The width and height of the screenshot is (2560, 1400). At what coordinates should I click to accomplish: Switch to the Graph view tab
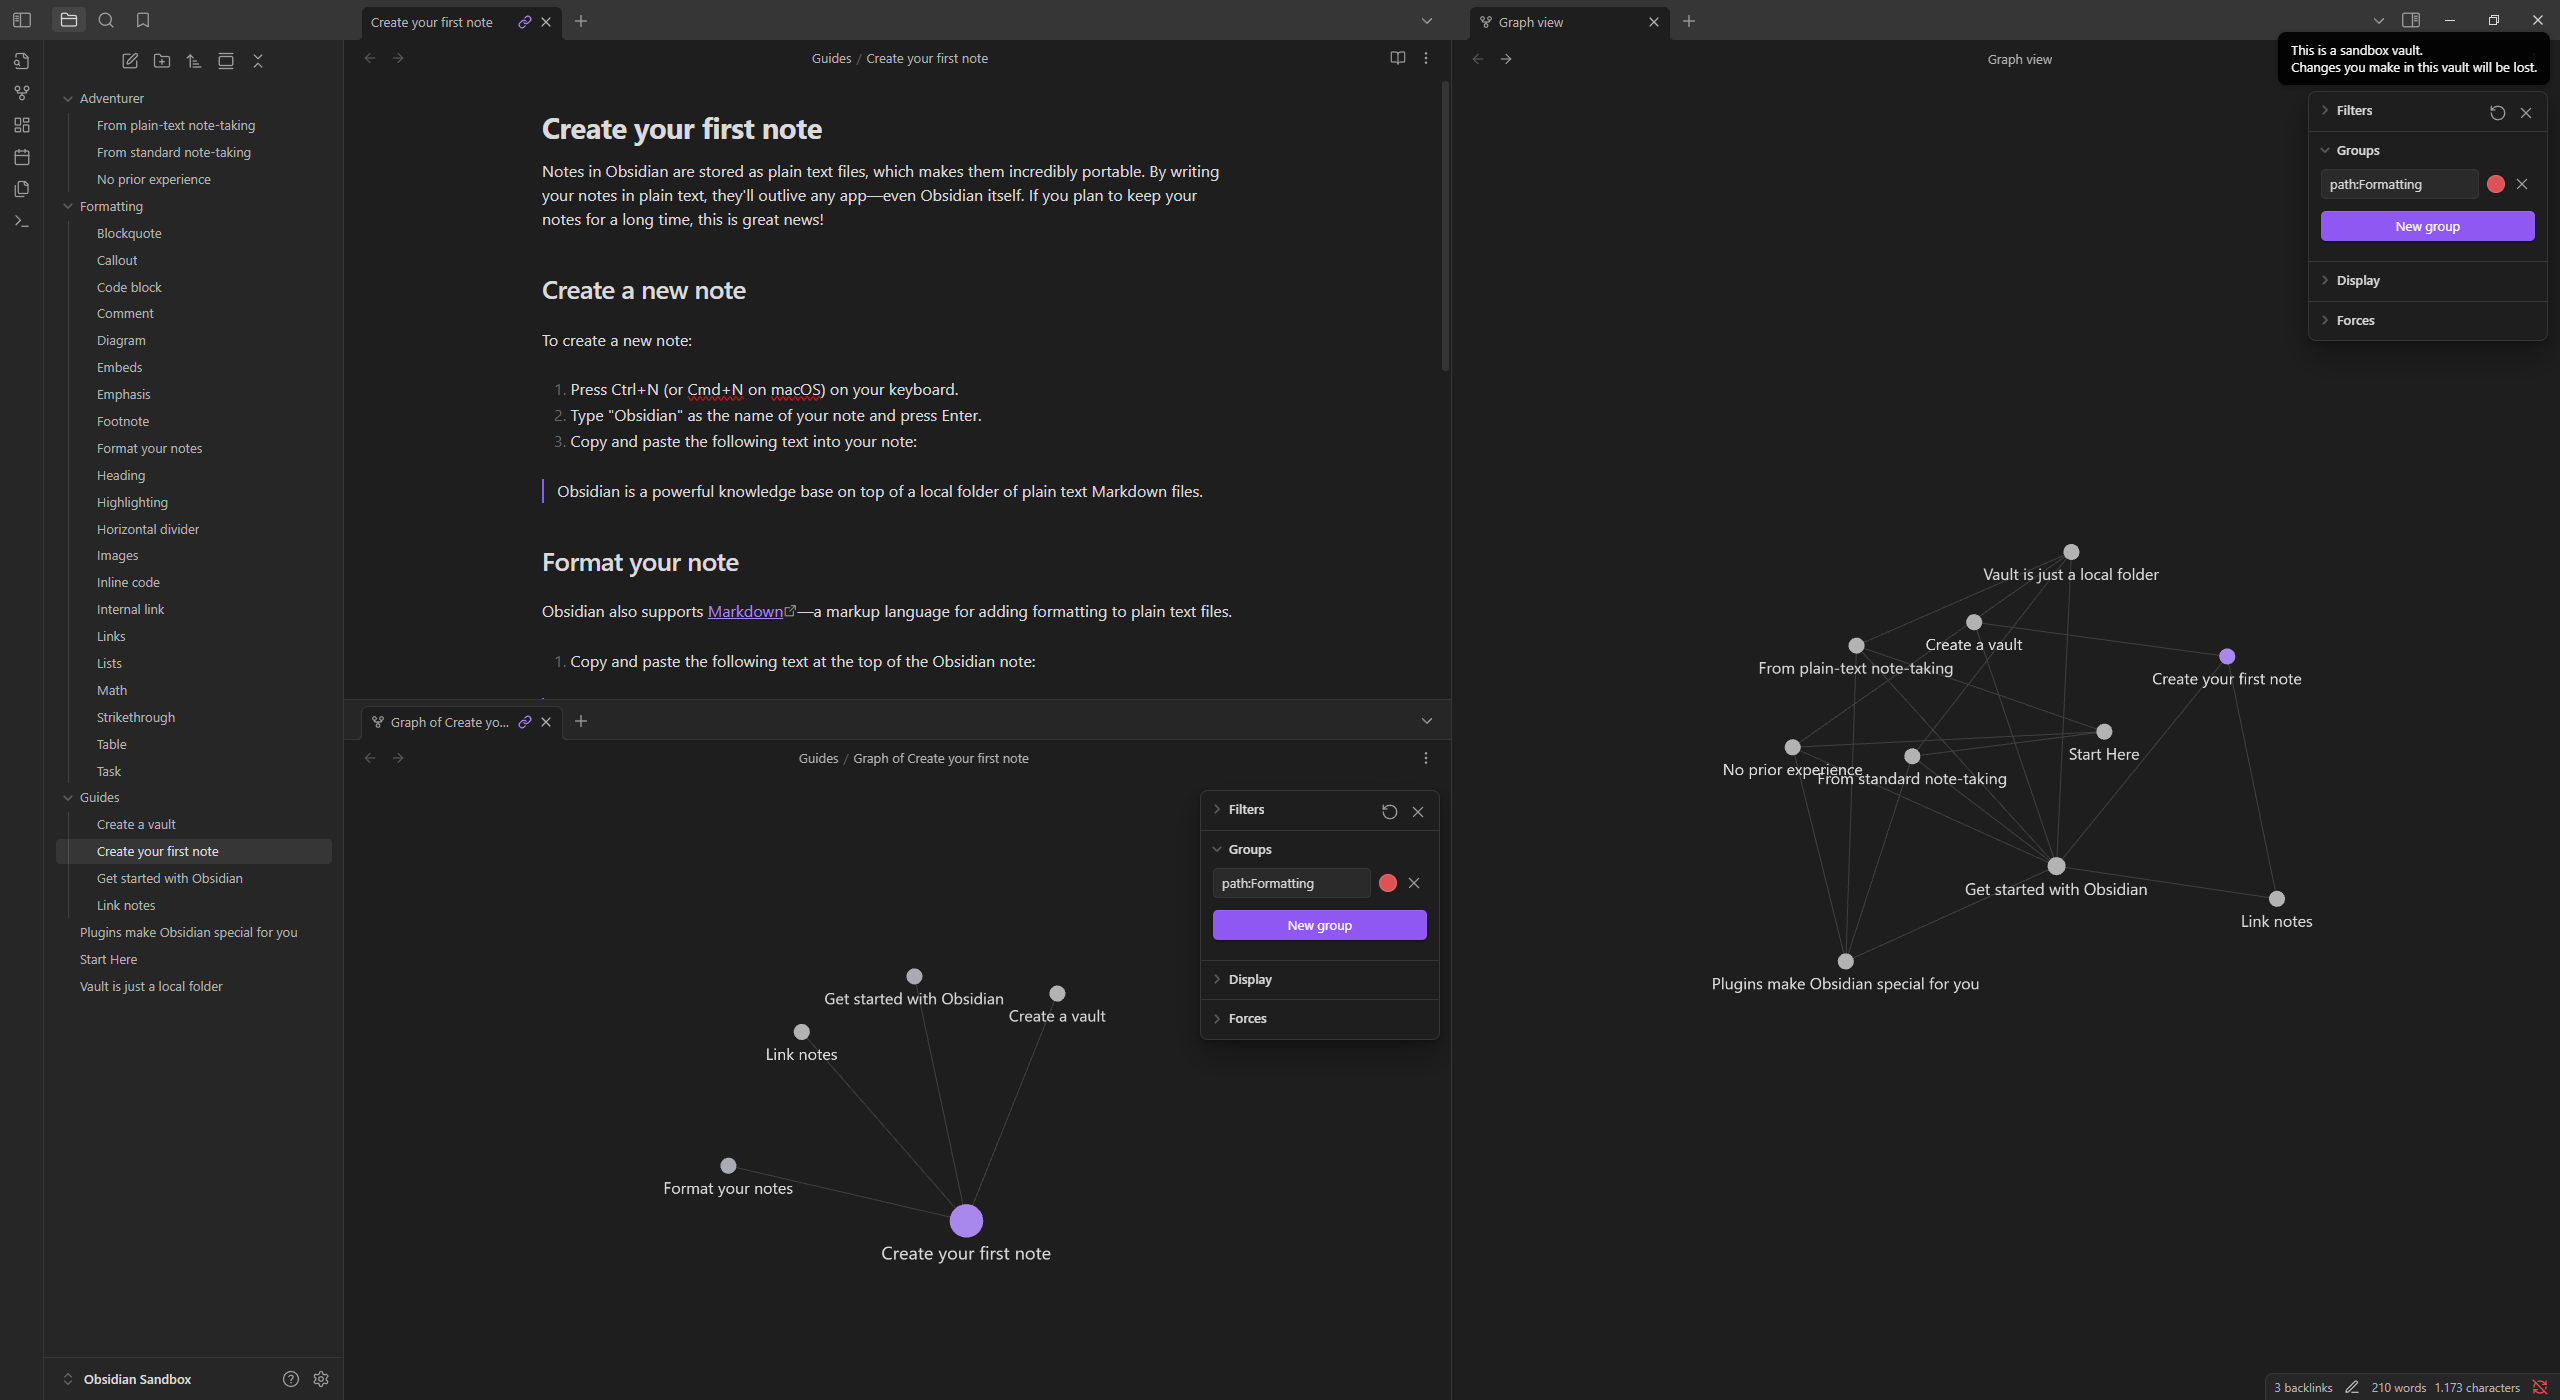pyautogui.click(x=1530, y=21)
